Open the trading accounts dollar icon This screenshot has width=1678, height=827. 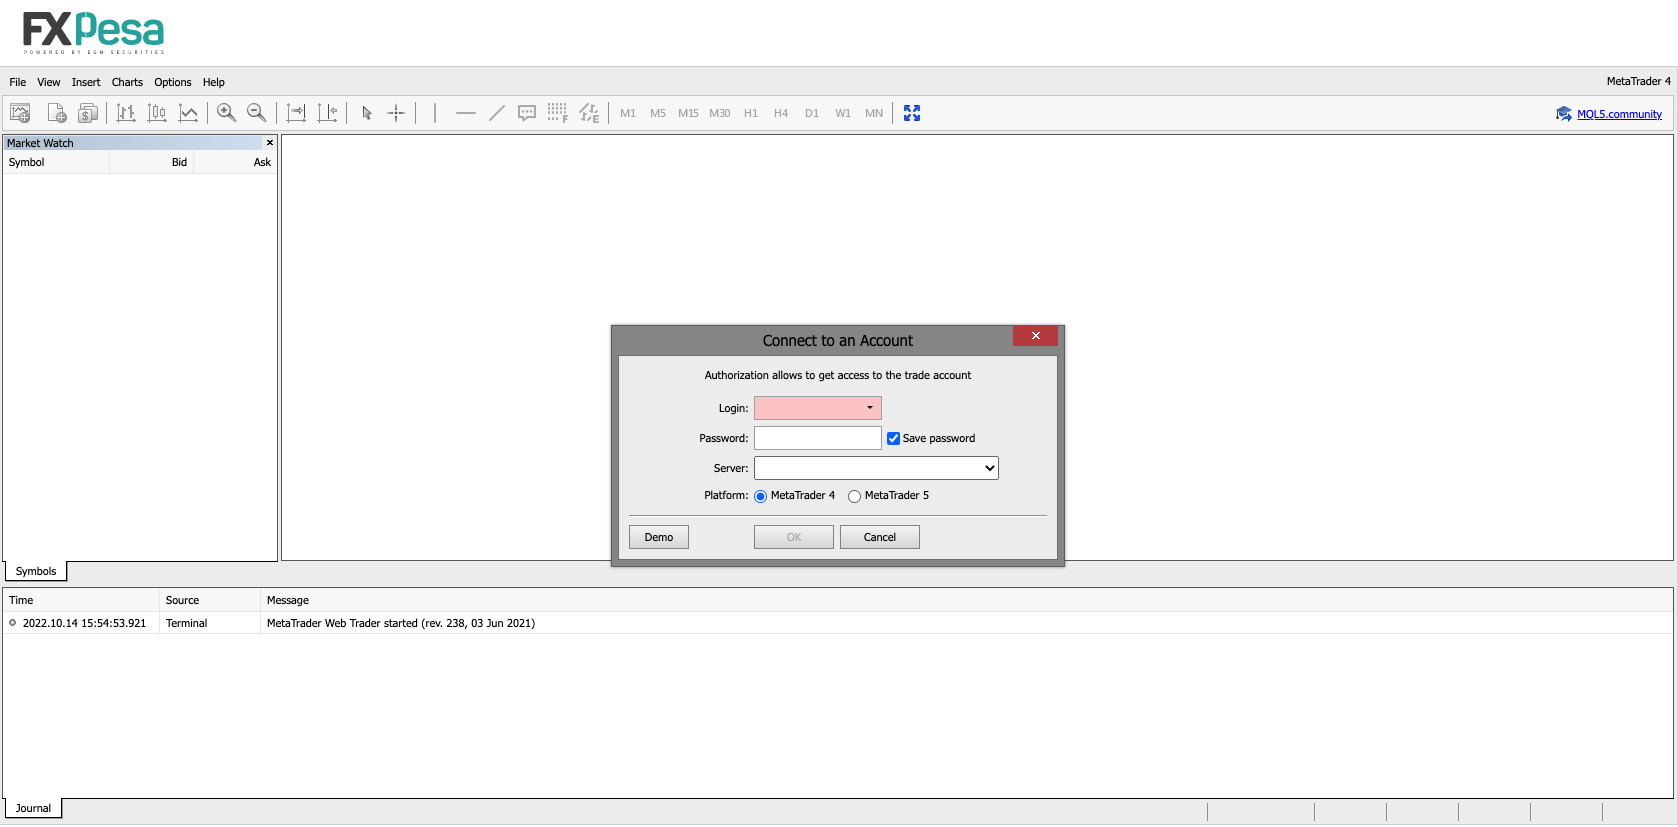pyautogui.click(x=88, y=113)
